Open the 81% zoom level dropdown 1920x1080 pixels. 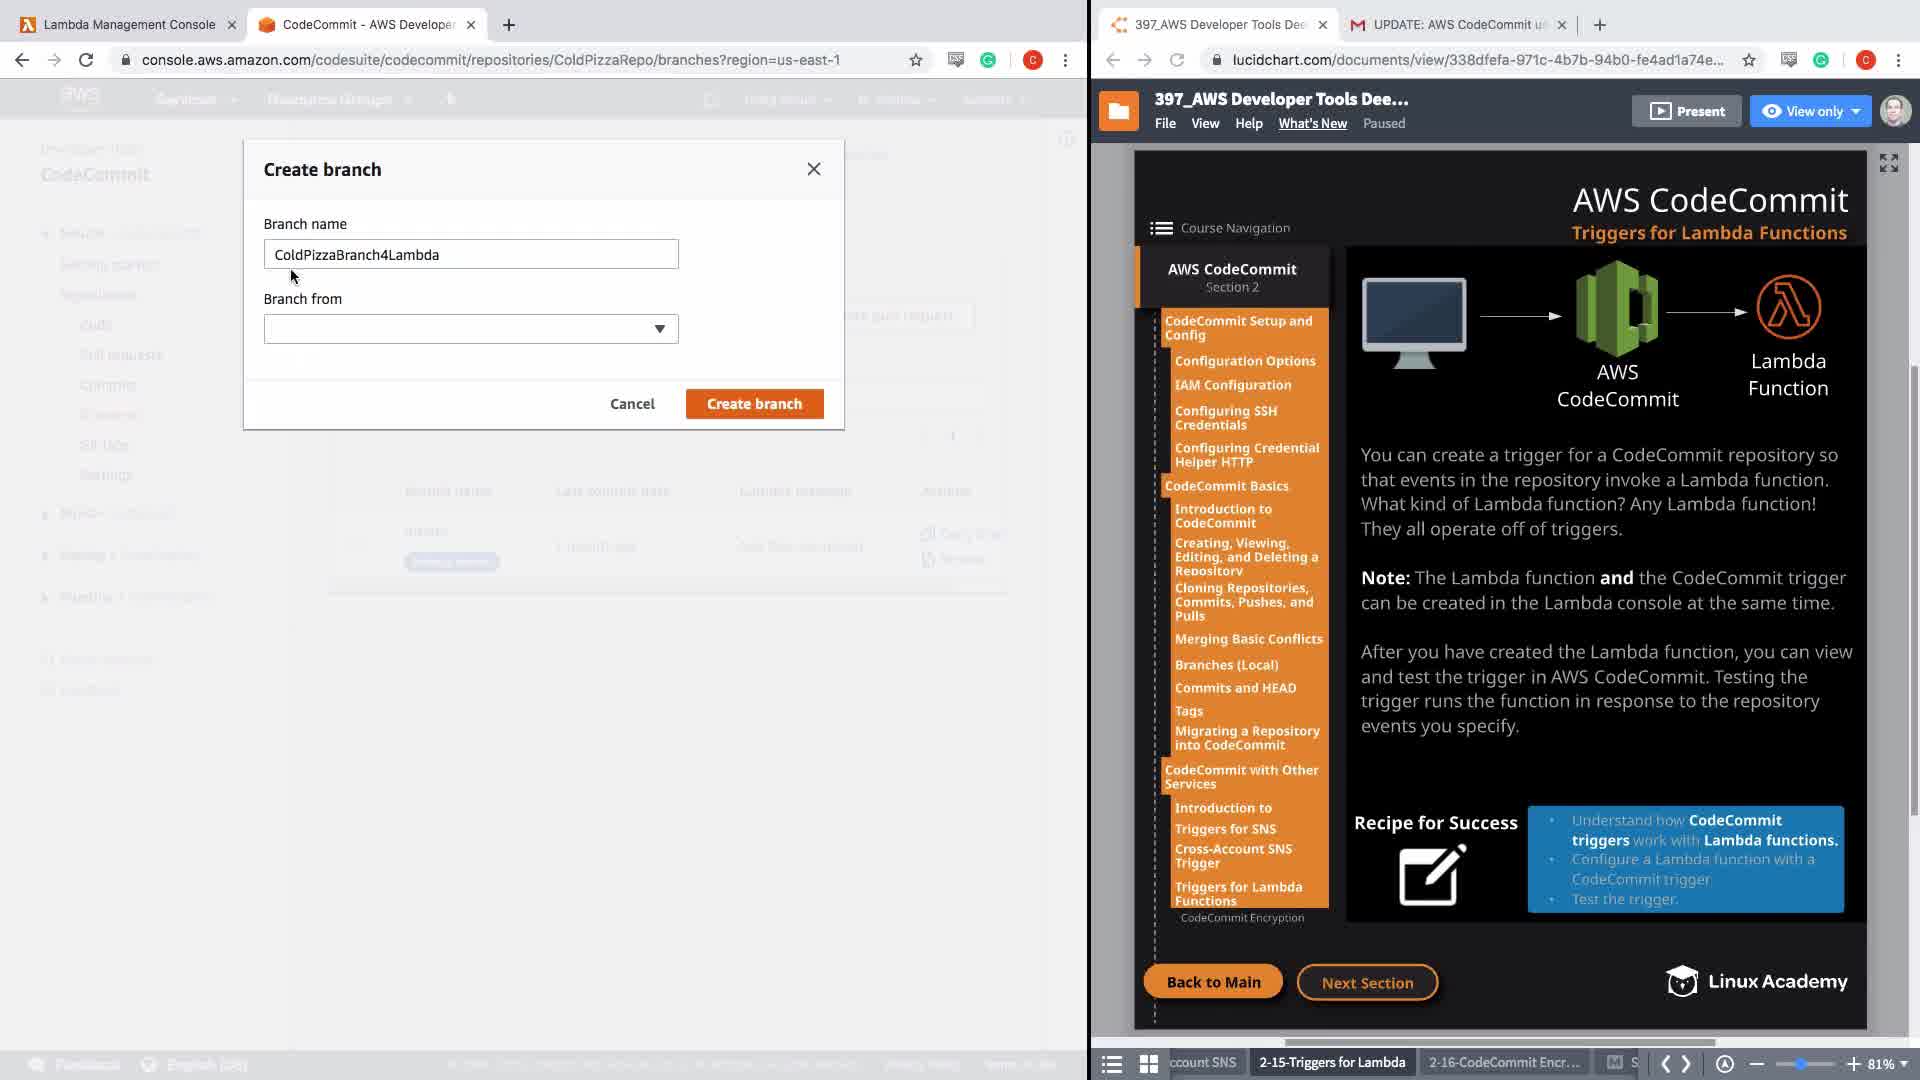pyautogui.click(x=1888, y=1063)
